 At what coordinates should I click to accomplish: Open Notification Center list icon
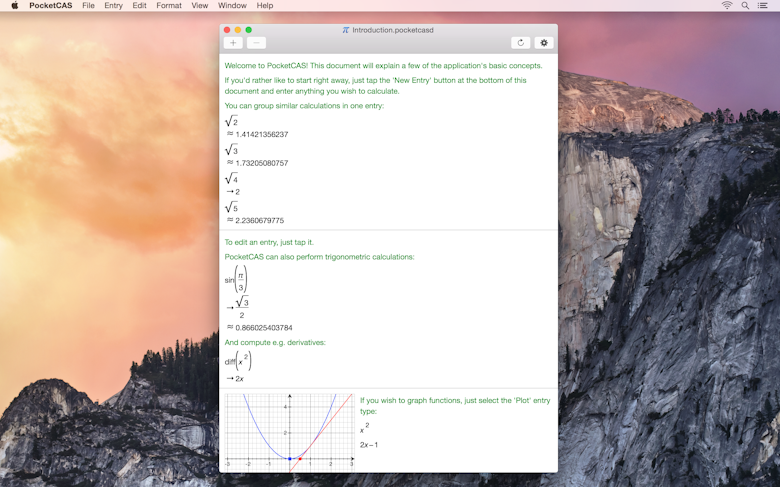click(762, 5)
